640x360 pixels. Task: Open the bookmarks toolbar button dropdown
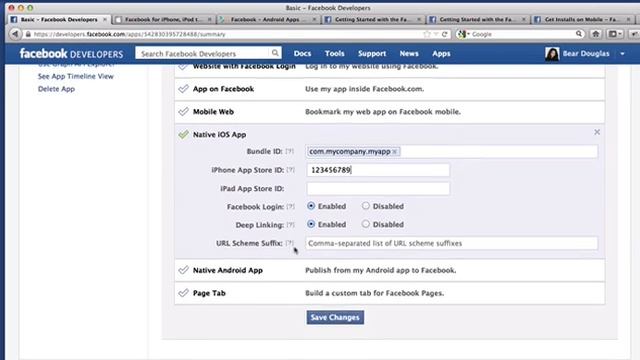[x=615, y=34]
